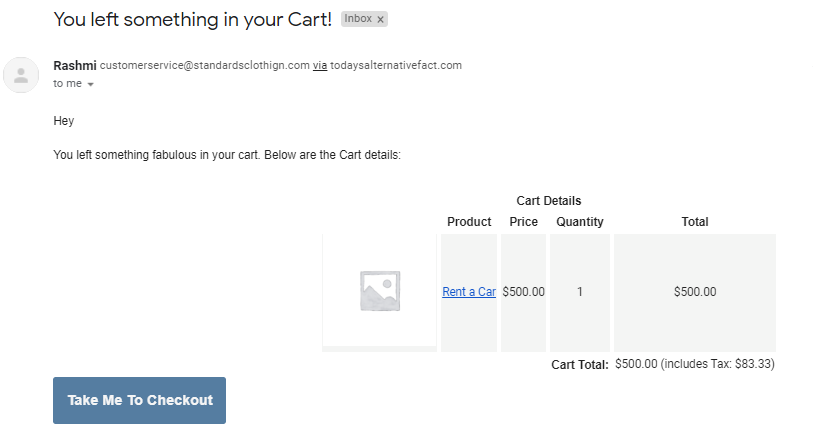The width and height of the screenshot is (813, 442).
Task: Select the customerservice@standardsclothign.com sender address
Action: point(205,66)
